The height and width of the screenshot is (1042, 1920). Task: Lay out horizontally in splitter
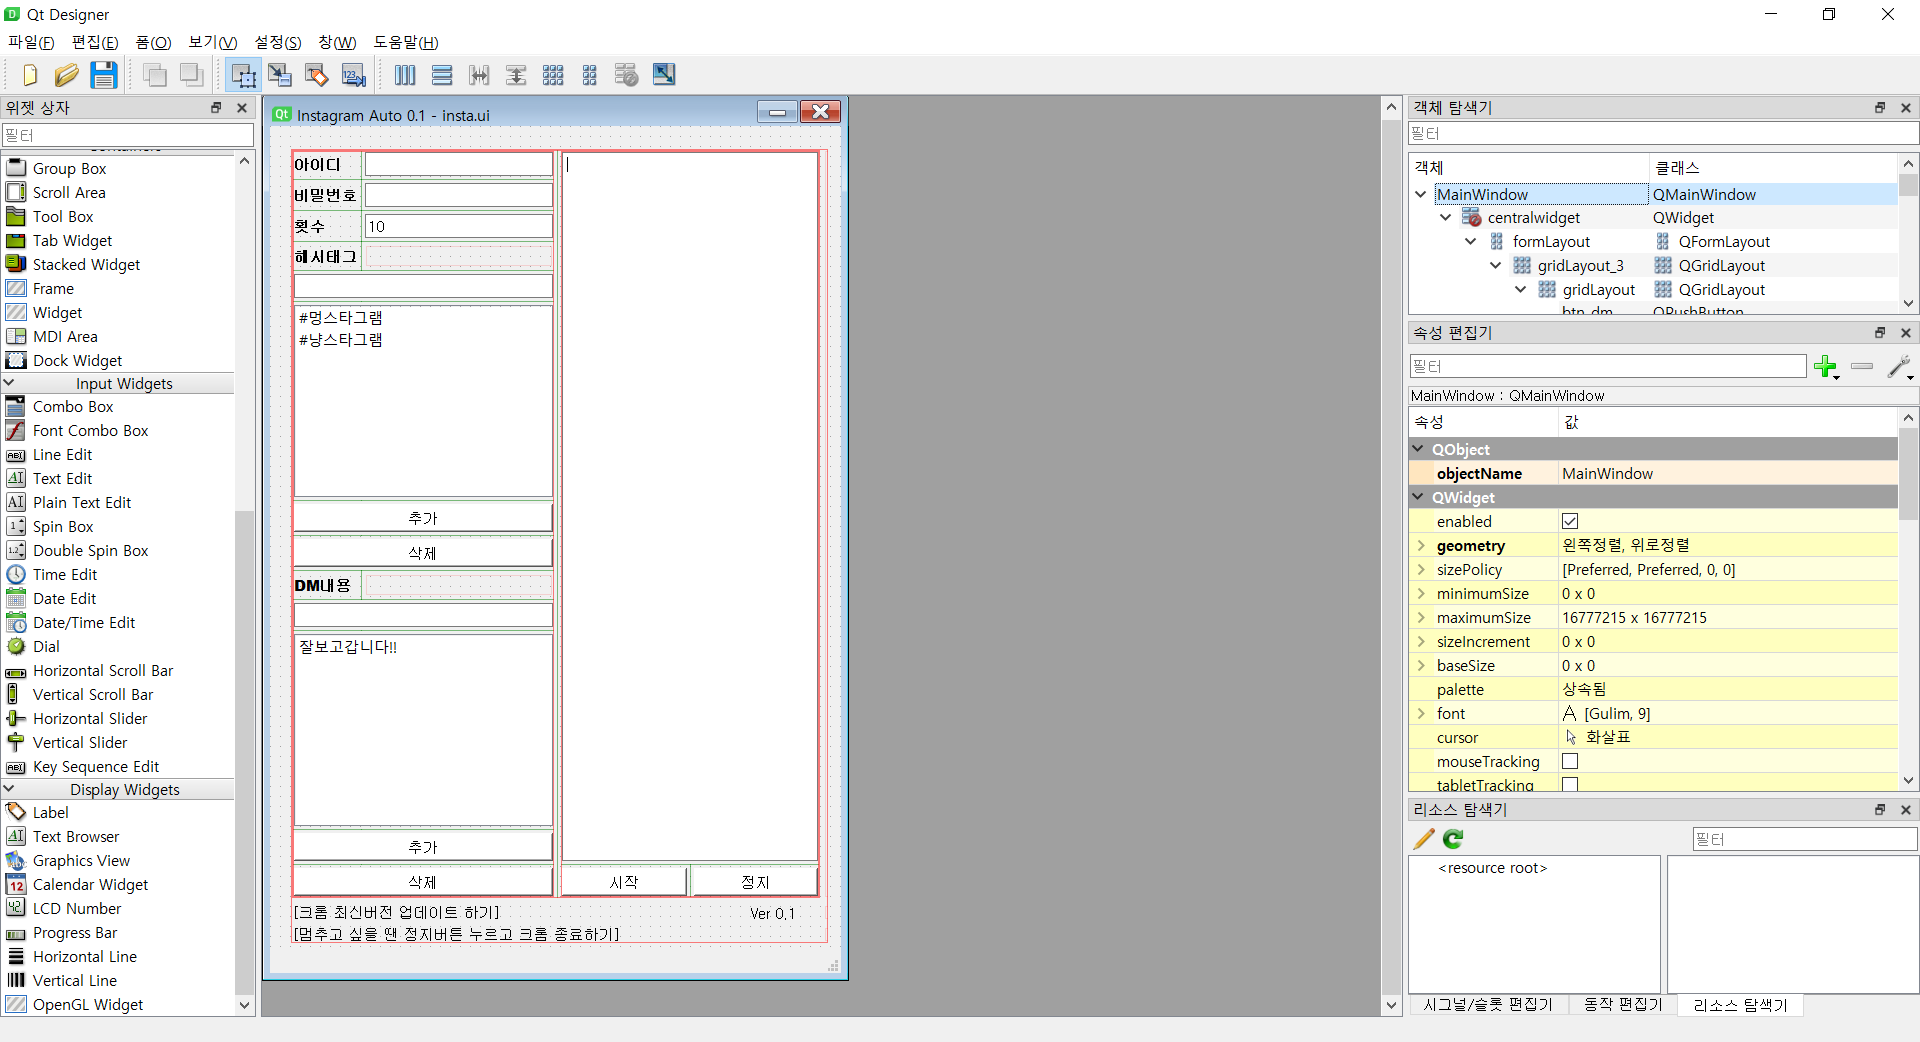[479, 75]
